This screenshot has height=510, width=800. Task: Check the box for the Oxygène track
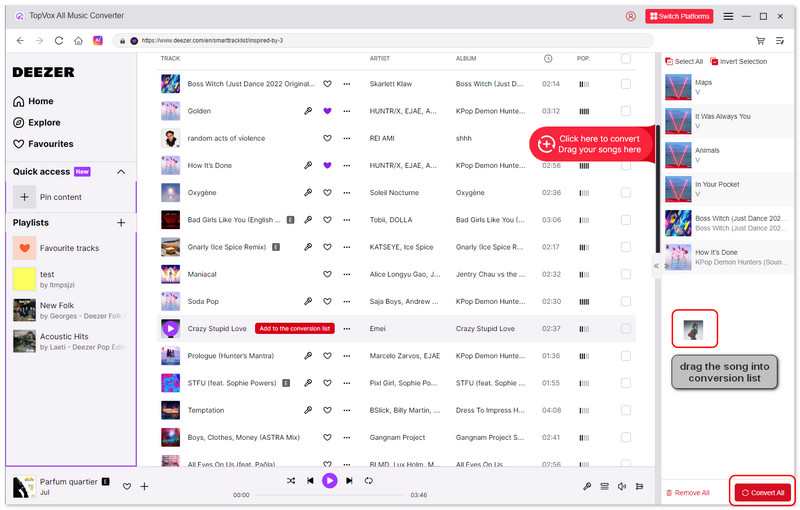pyautogui.click(x=625, y=192)
